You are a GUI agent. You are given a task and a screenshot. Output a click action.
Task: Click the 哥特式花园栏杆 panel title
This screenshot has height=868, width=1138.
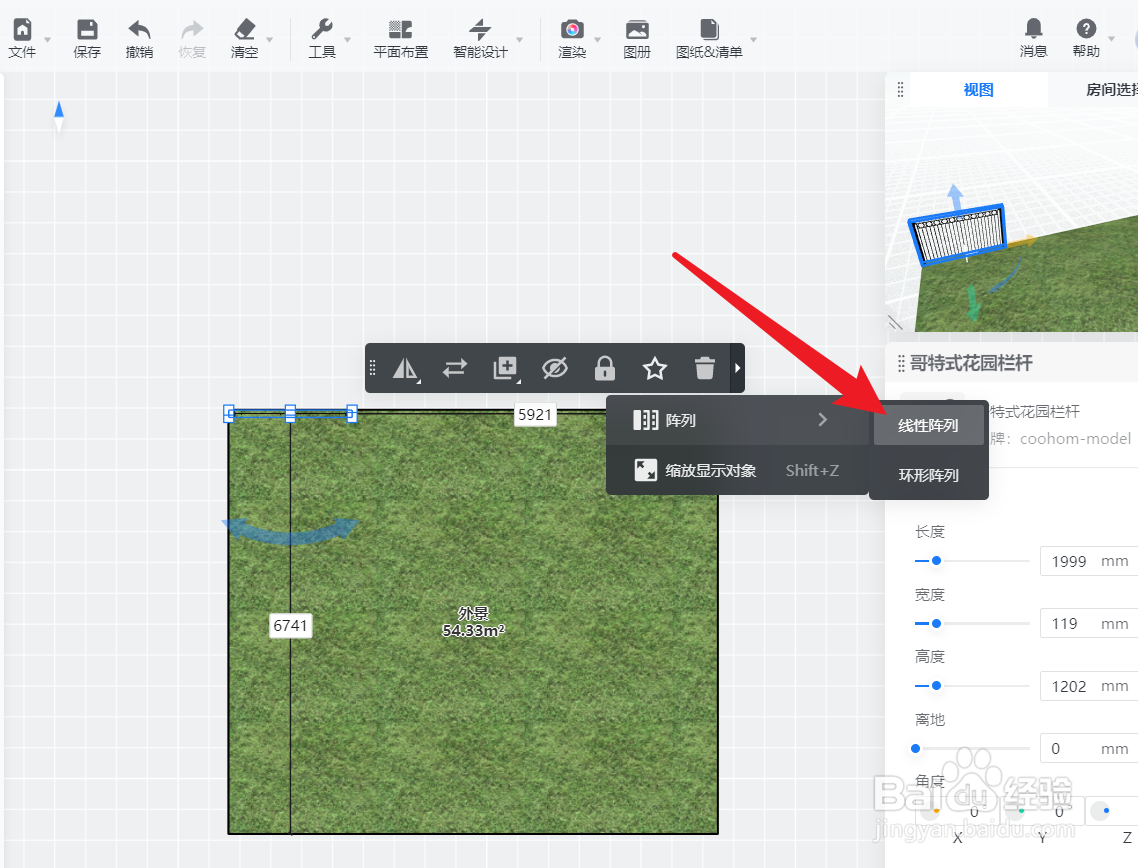click(x=971, y=363)
